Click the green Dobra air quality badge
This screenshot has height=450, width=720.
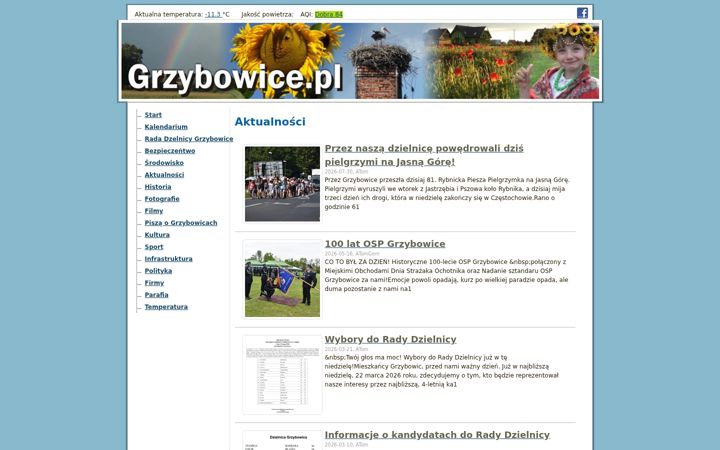[329, 14]
